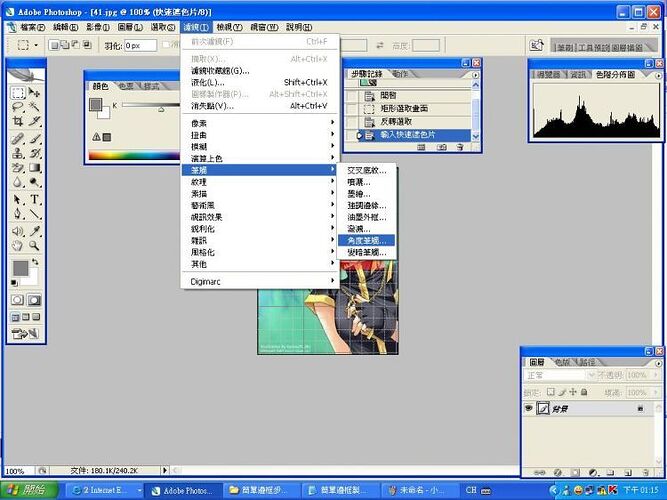The width and height of the screenshot is (667, 500).
Task: Select the History Brush tool
Action: tap(34, 153)
